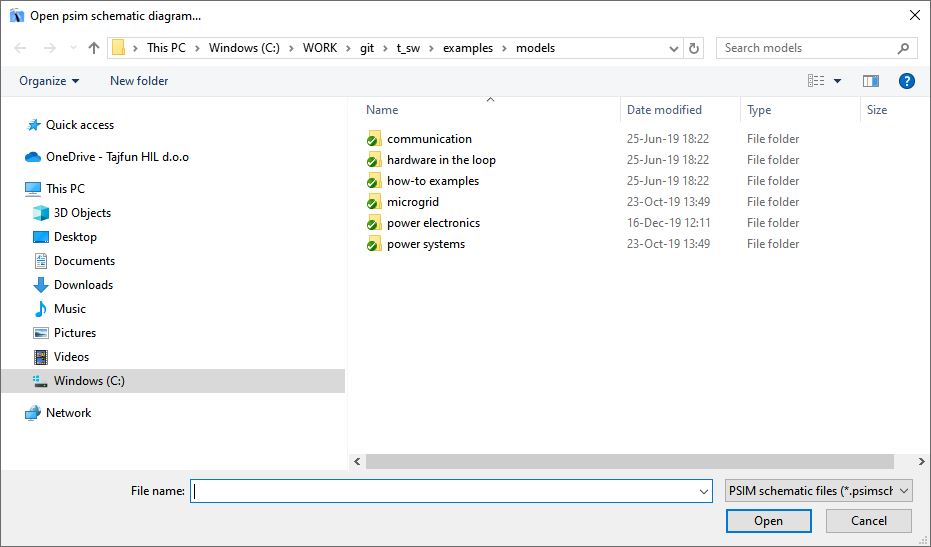The width and height of the screenshot is (931, 547).
Task: Focus the Search models input field
Action: click(x=808, y=48)
